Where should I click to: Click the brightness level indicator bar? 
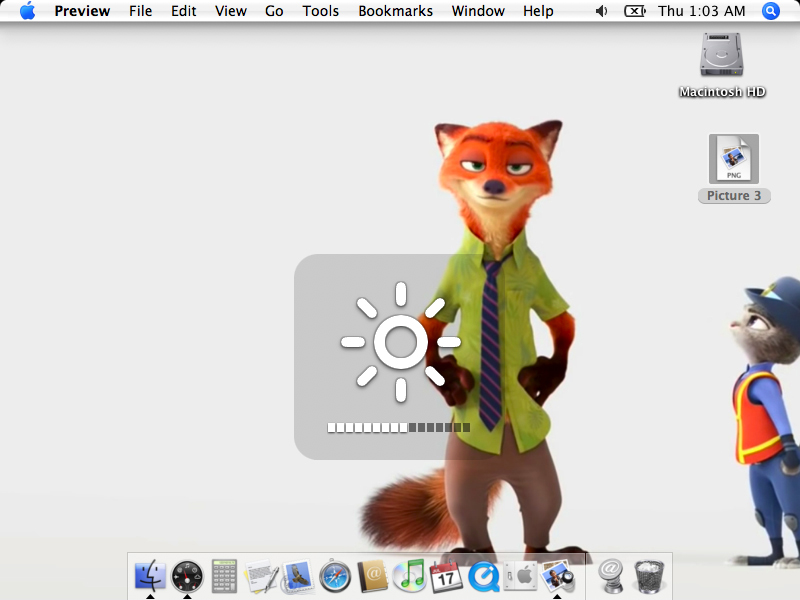(398, 428)
